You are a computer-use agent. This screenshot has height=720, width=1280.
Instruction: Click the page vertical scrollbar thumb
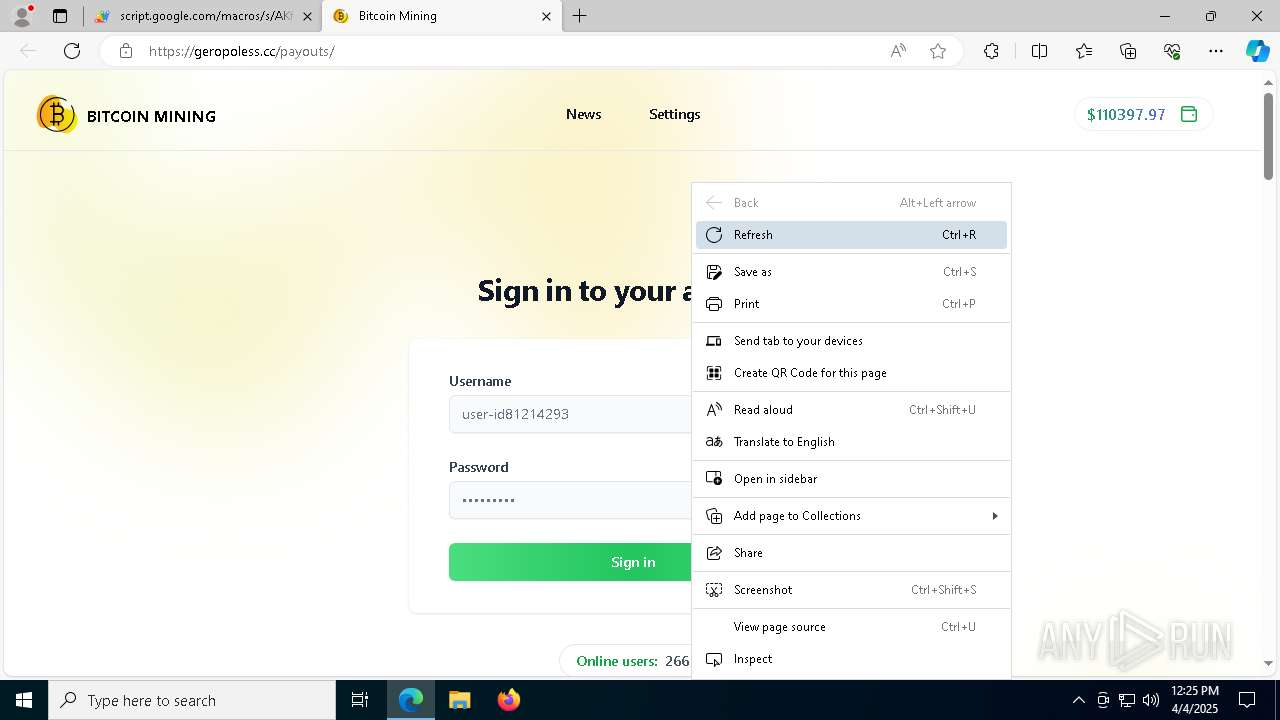pos(1268,136)
